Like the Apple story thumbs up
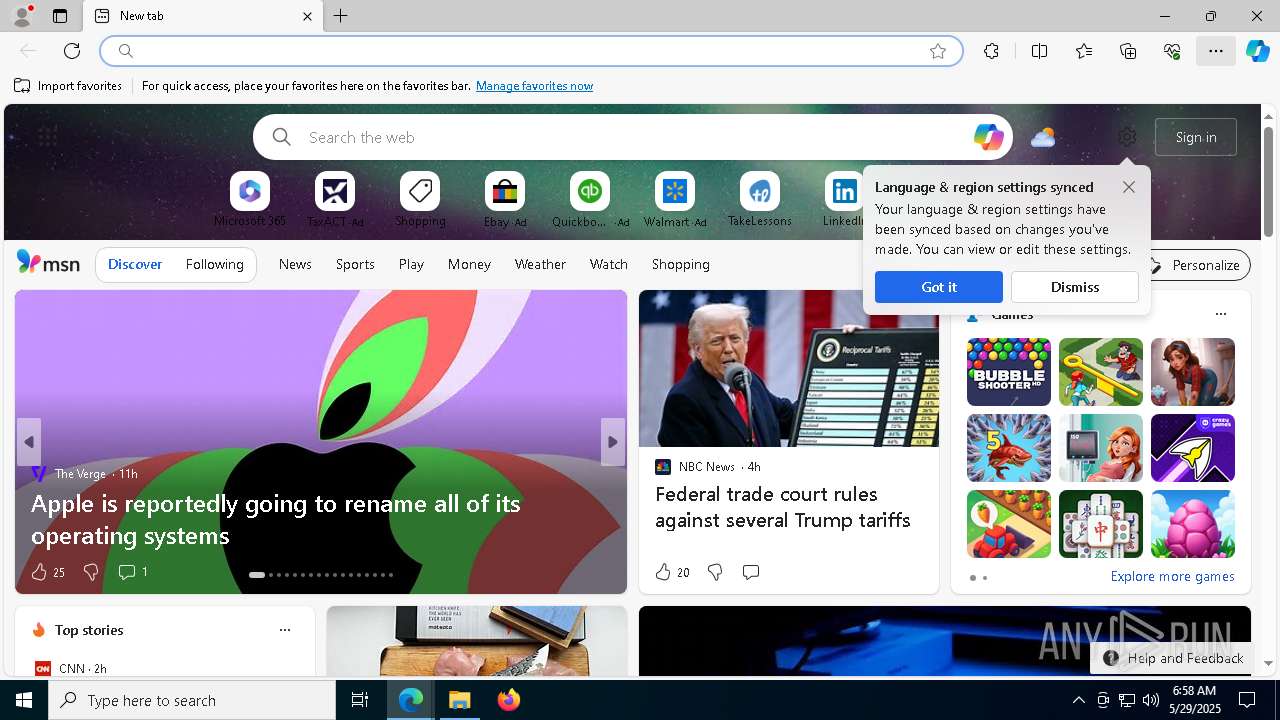 (47, 572)
